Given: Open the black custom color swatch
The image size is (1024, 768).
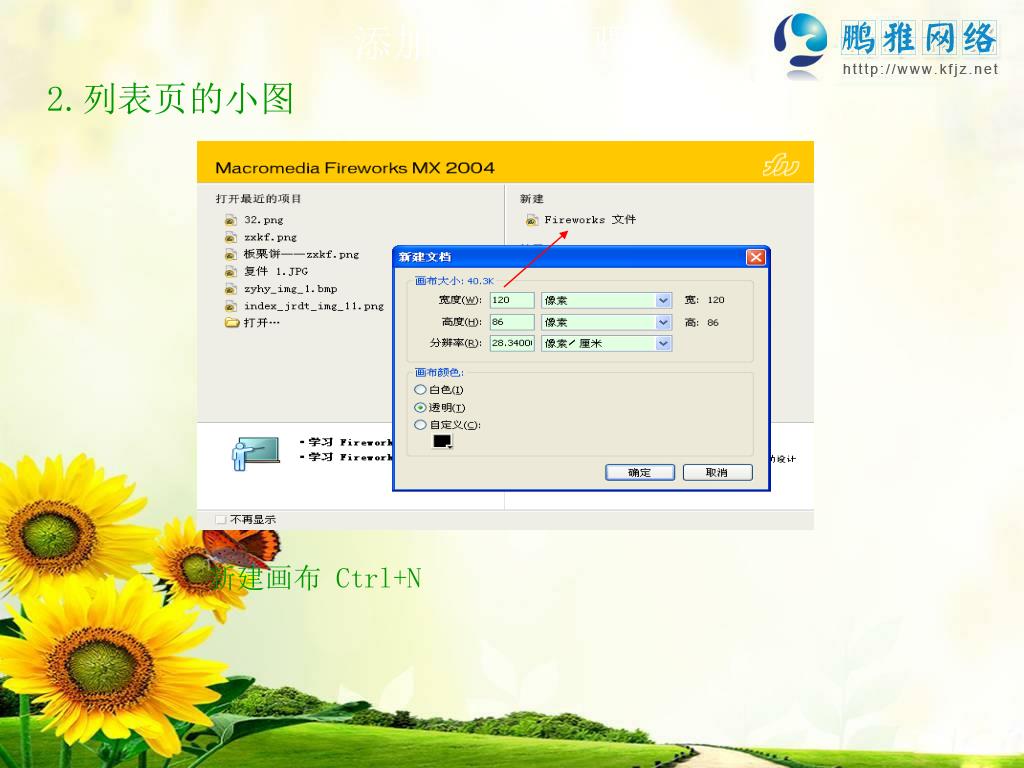Looking at the screenshot, I should [442, 442].
